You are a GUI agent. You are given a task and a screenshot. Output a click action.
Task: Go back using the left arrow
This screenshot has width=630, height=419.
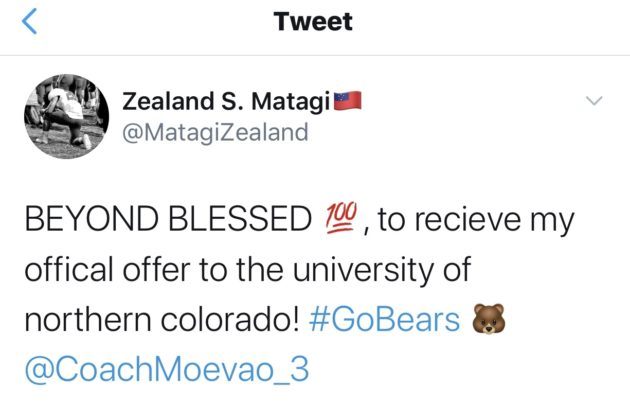[x=32, y=23]
